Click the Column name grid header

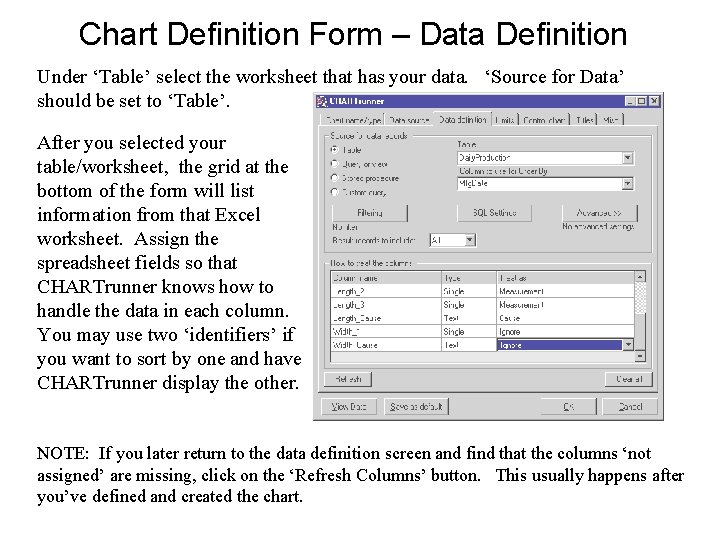(x=386, y=278)
